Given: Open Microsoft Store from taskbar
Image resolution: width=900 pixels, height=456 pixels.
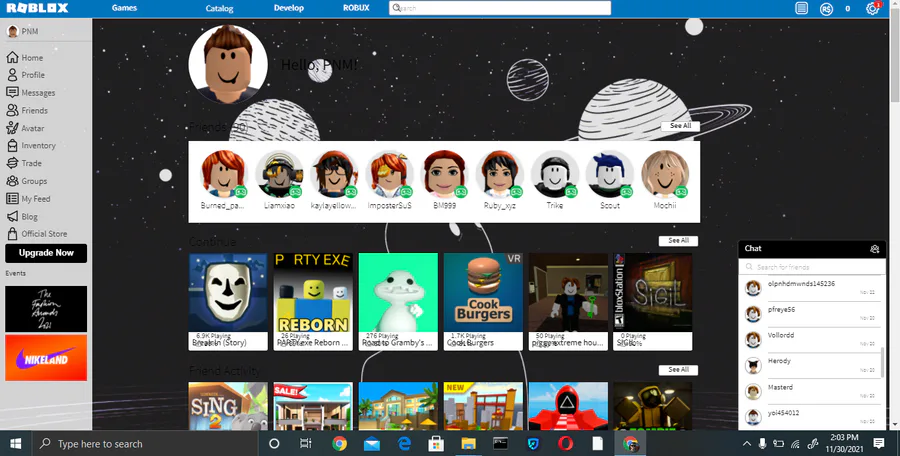Looking at the screenshot, I should [x=436, y=443].
